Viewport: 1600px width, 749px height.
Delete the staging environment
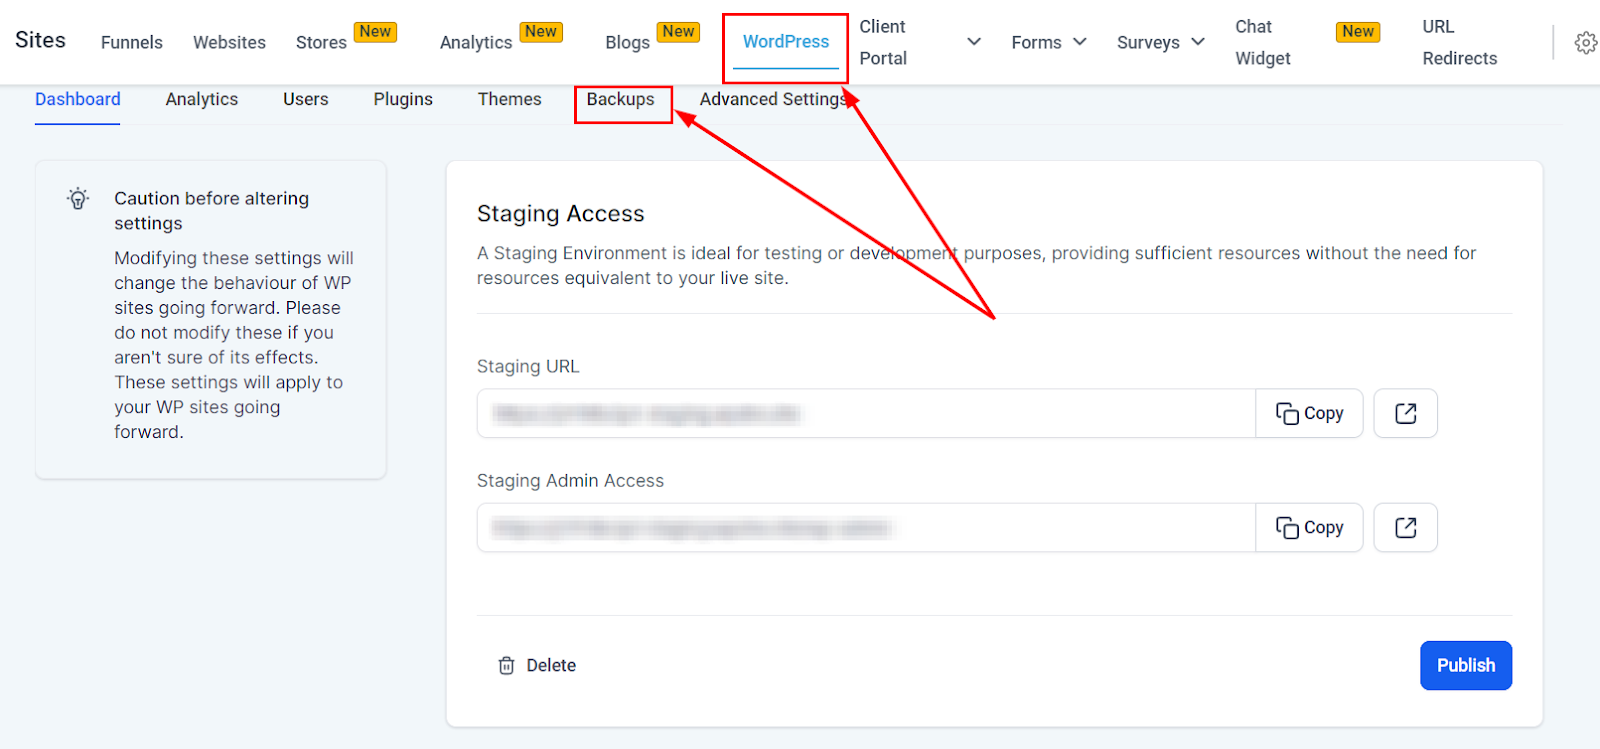[537, 665]
